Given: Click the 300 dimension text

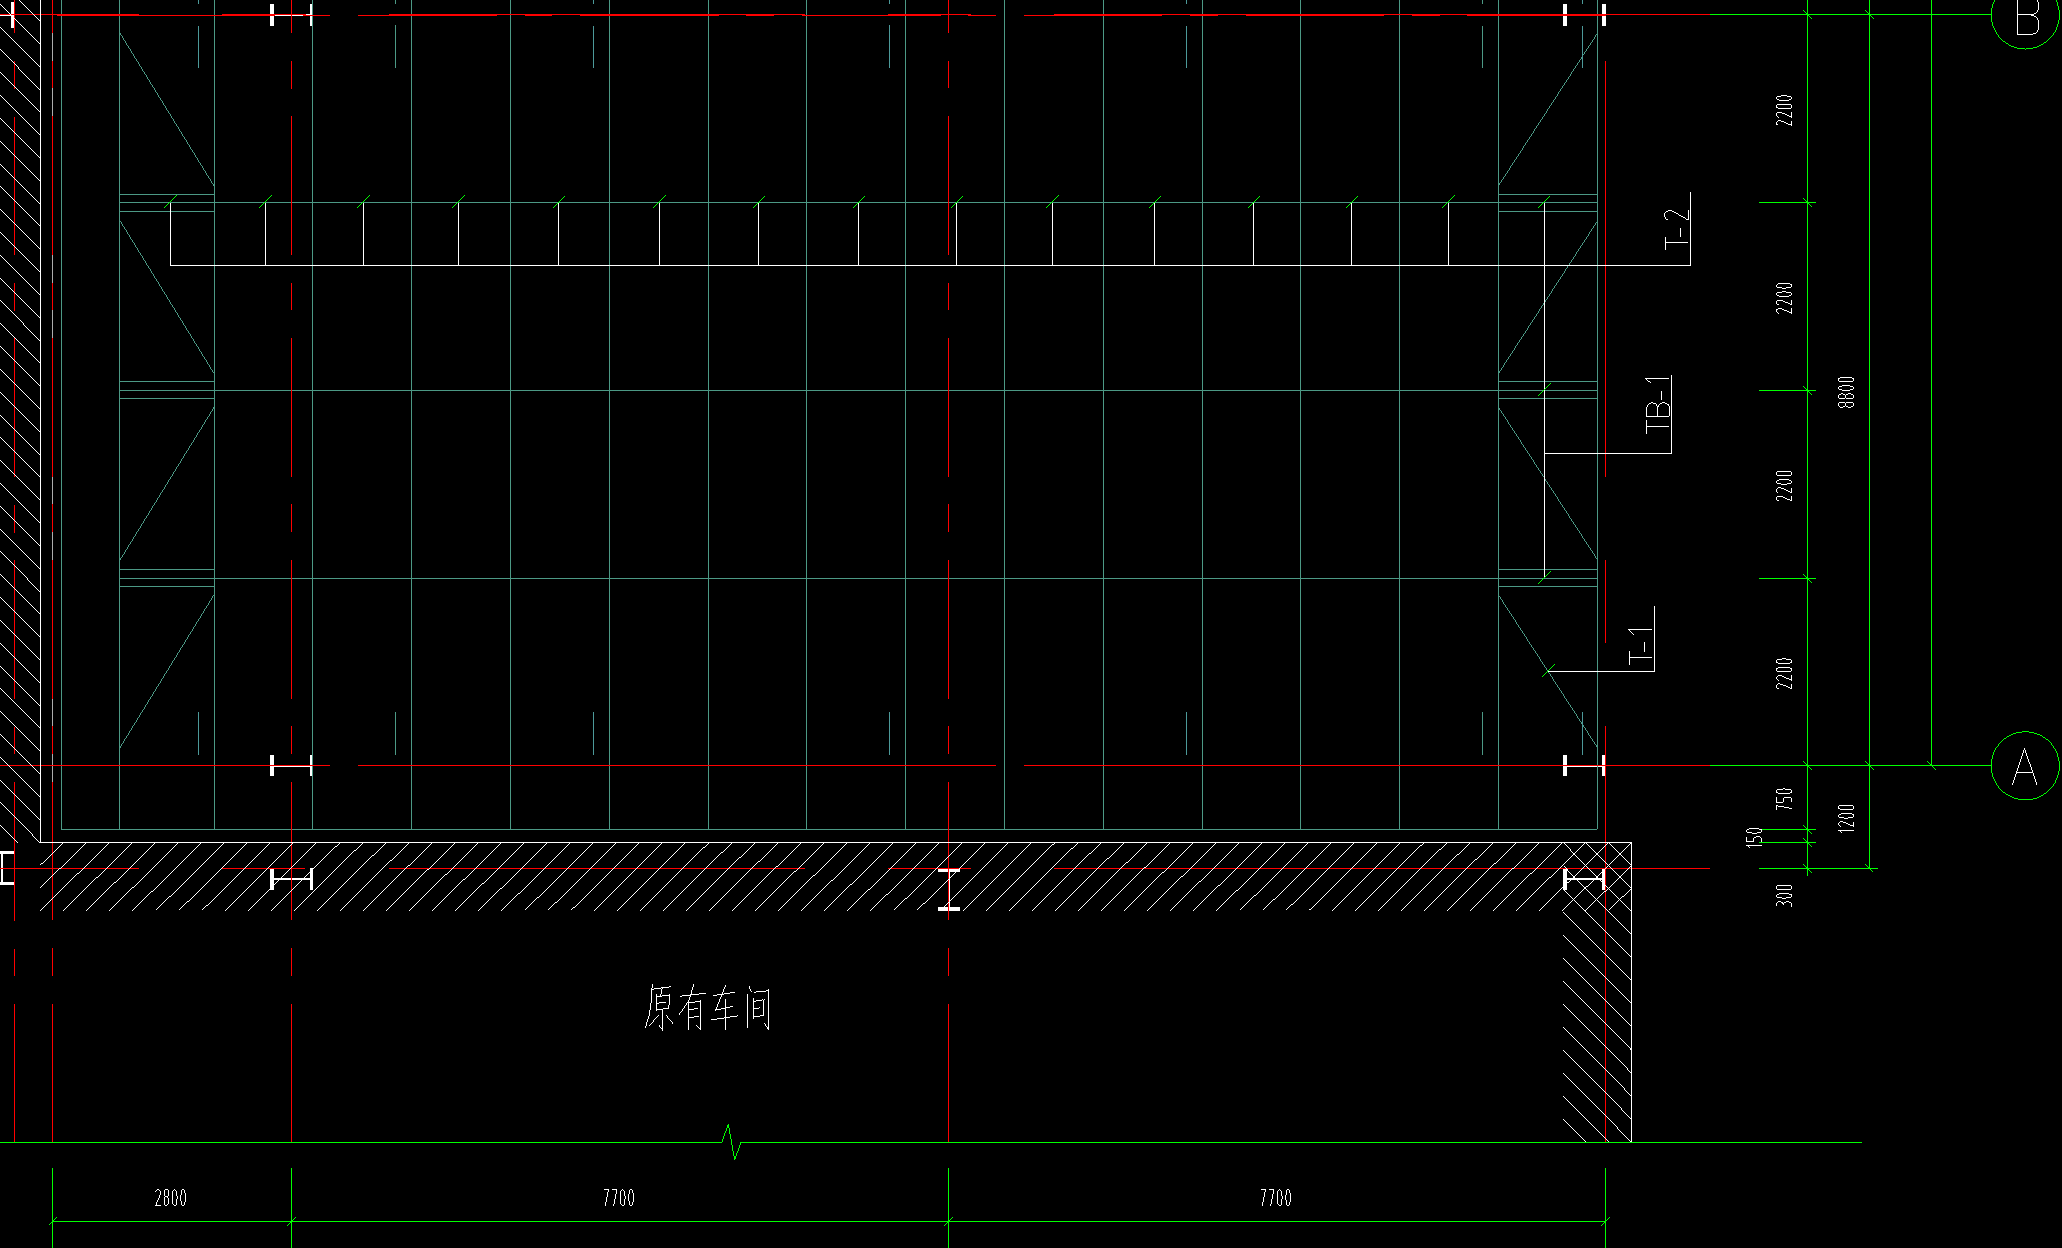Looking at the screenshot, I should tap(1784, 894).
